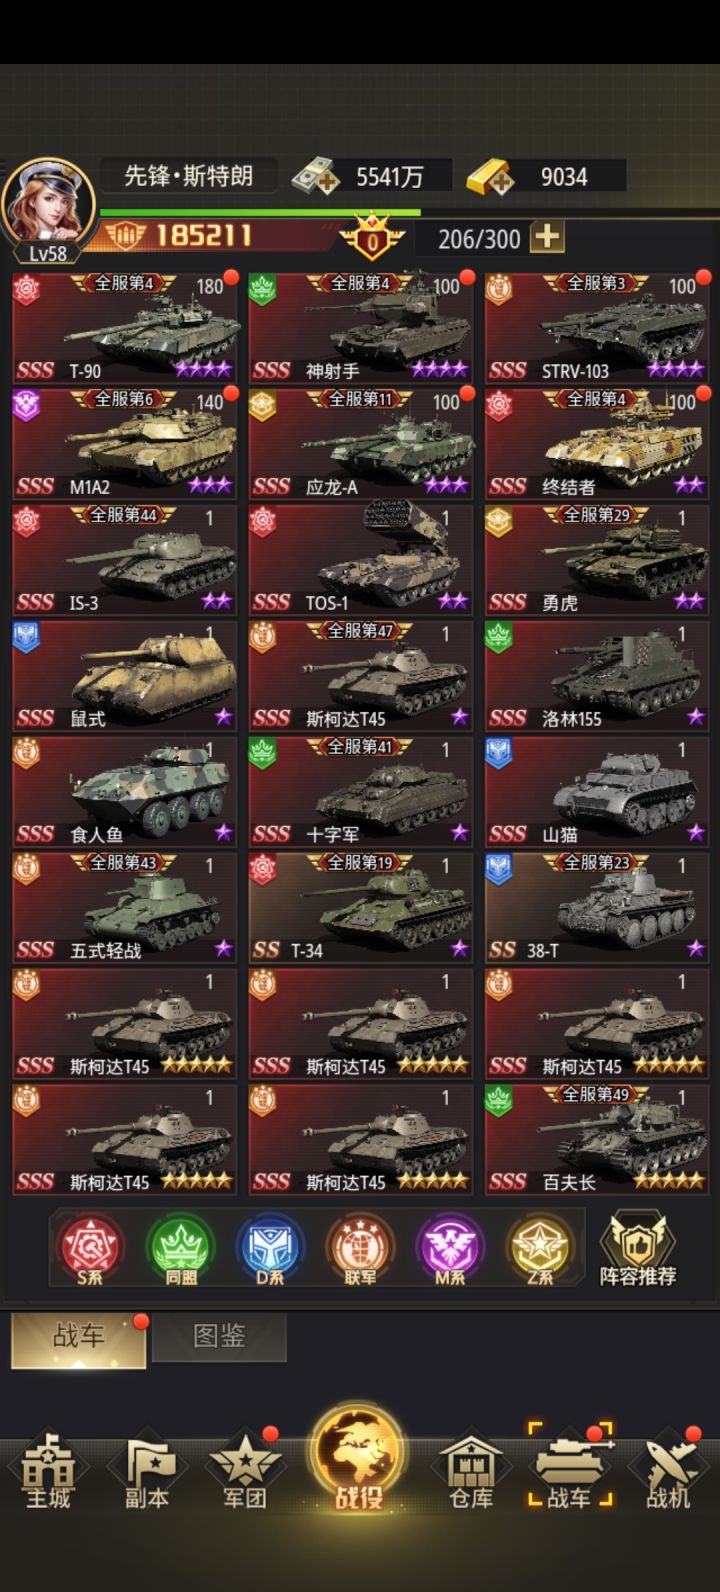Image resolution: width=720 pixels, height=1592 pixels.
Task: Open the 副本 dungeon screen
Action: coord(146,1472)
